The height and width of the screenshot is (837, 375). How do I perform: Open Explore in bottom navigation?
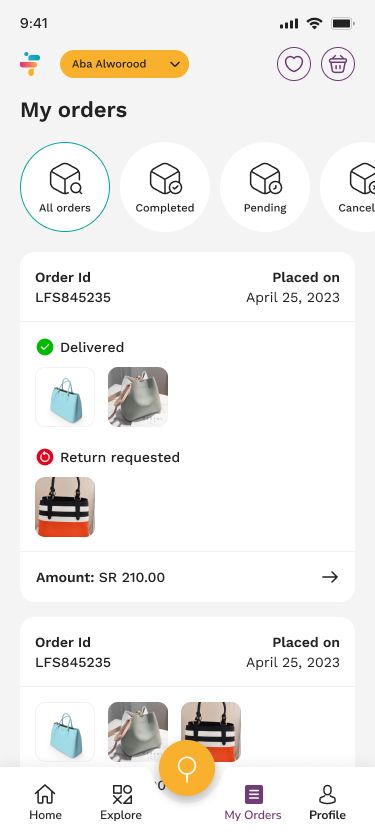[x=121, y=802]
